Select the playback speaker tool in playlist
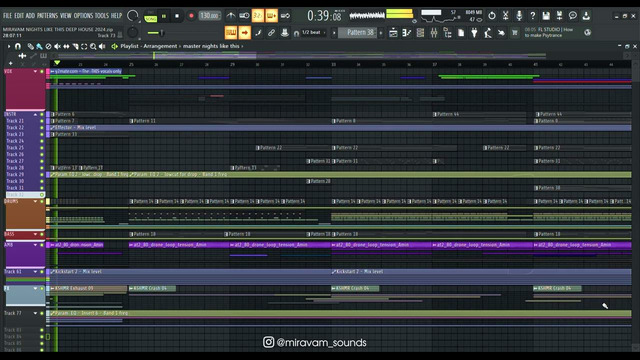 (102, 47)
